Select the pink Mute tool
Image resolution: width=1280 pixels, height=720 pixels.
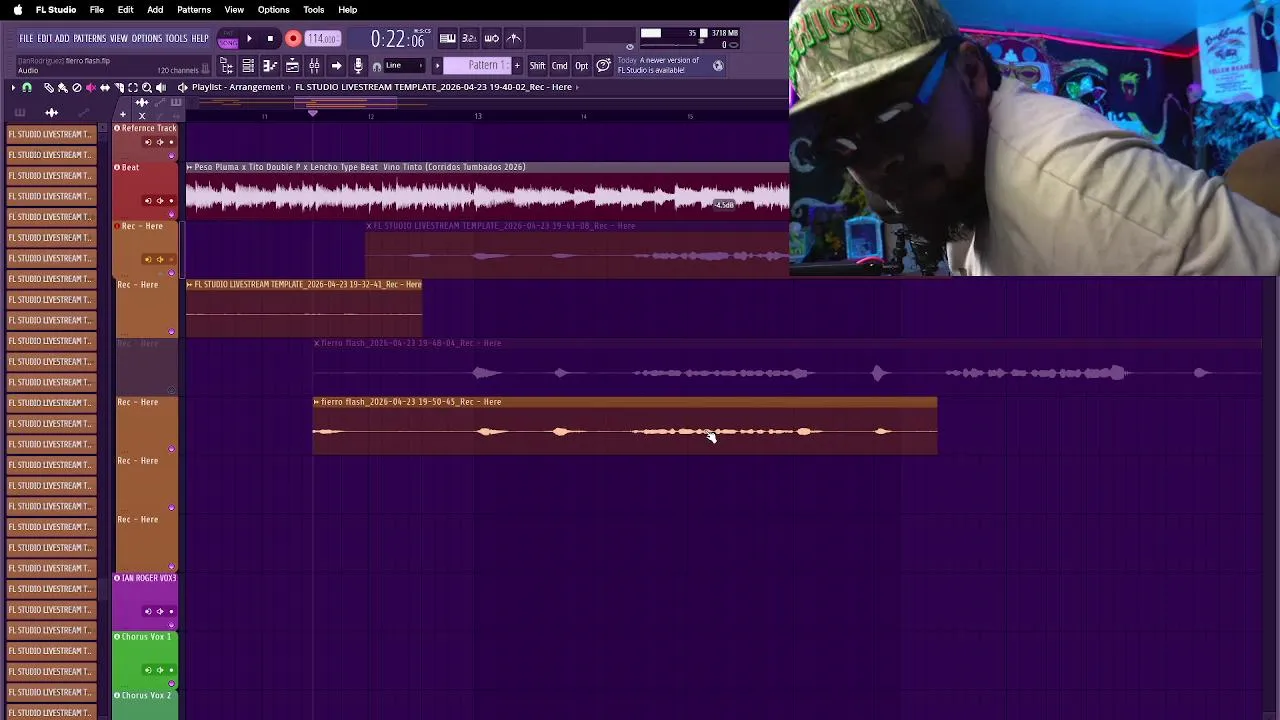click(90, 88)
